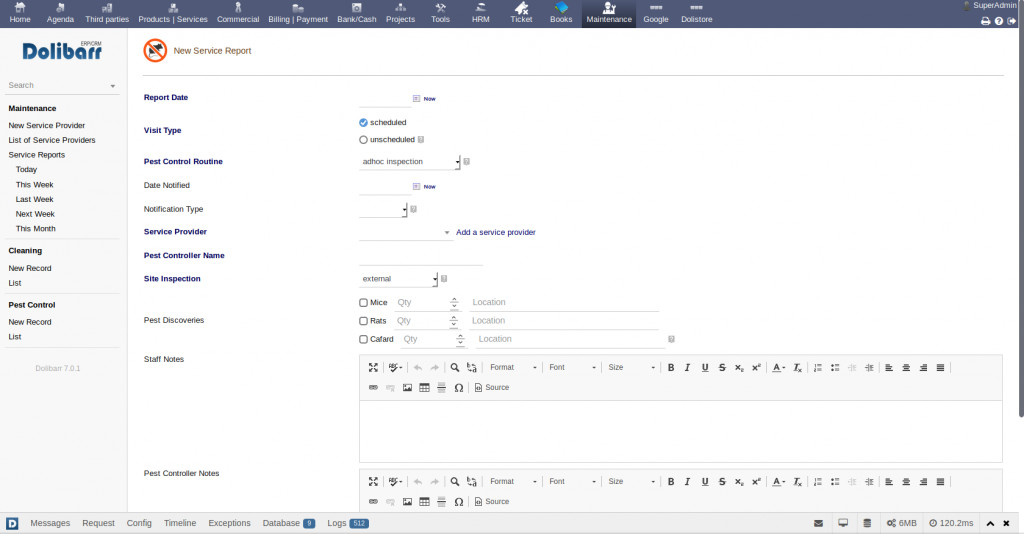Image resolution: width=1024 pixels, height=534 pixels.
Task: Open the Report Date calendar picker
Action: pos(416,99)
